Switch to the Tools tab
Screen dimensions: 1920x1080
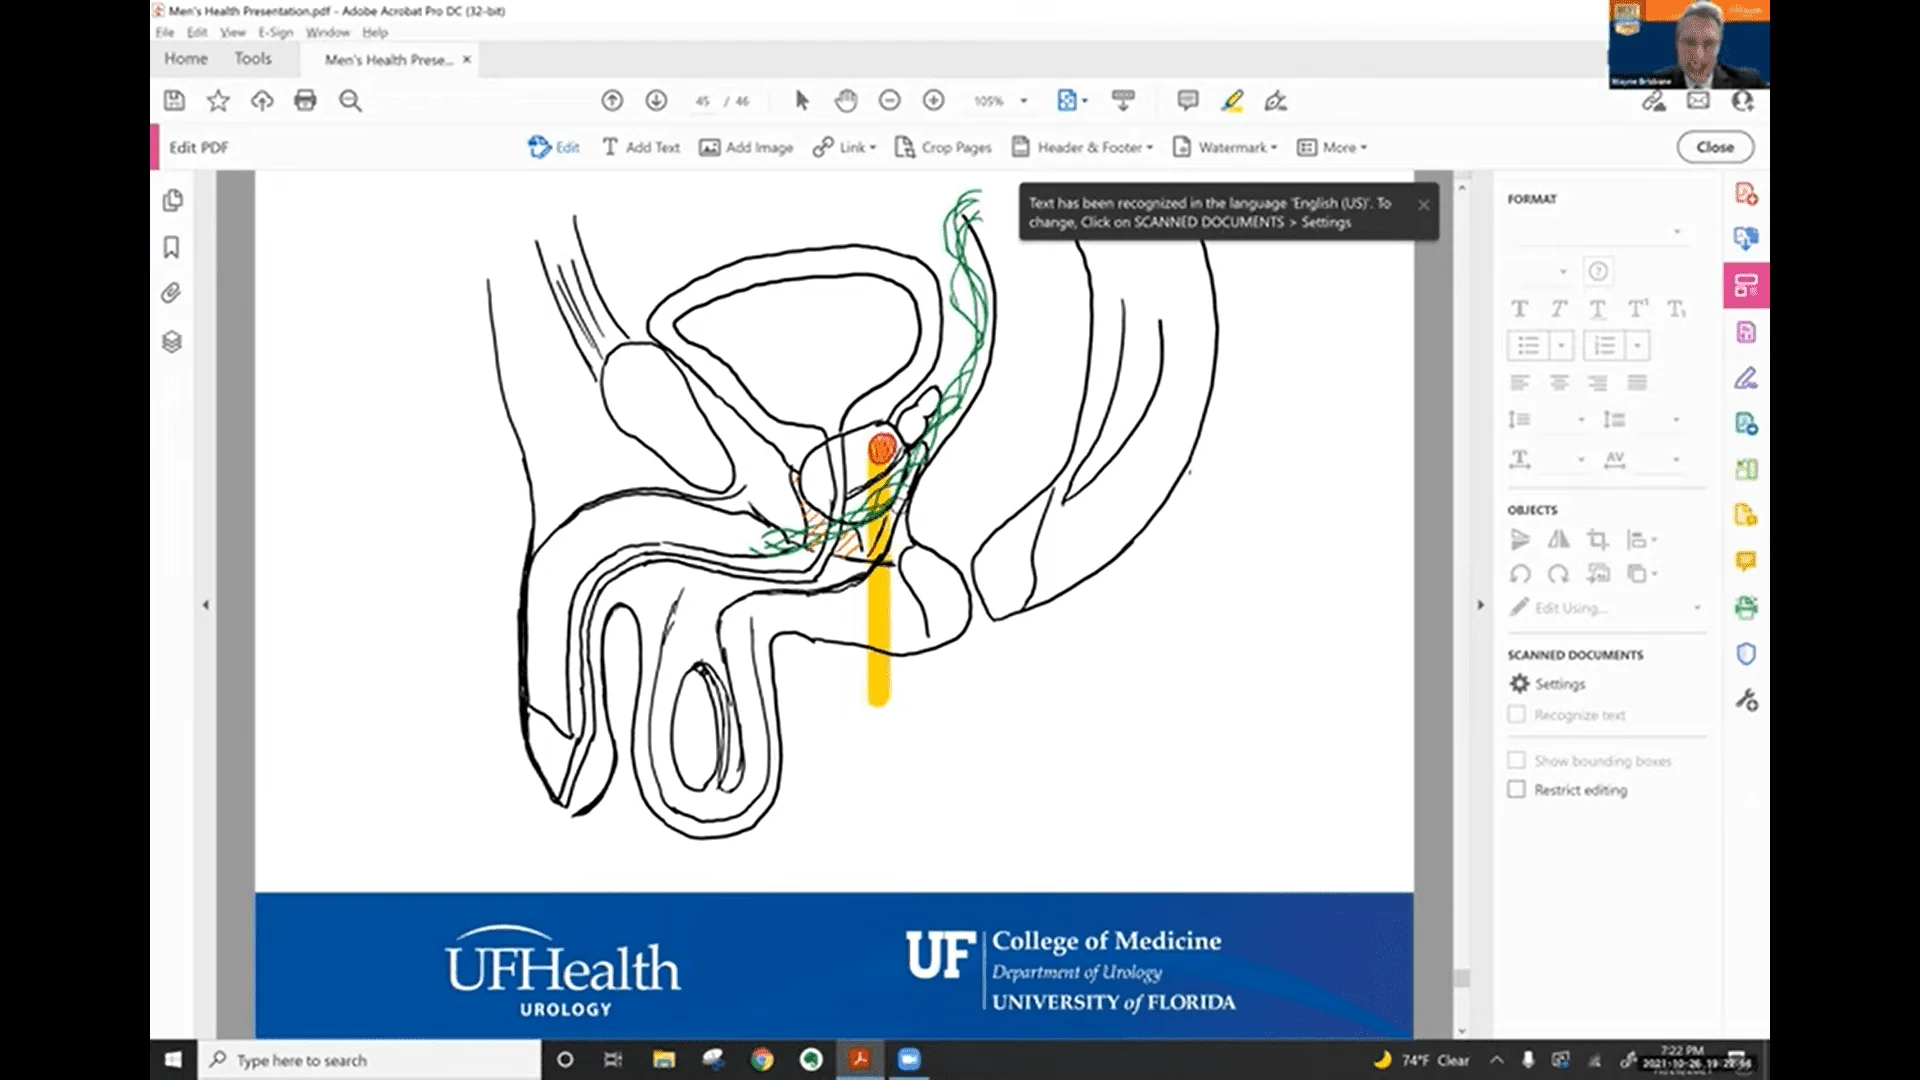pos(253,59)
